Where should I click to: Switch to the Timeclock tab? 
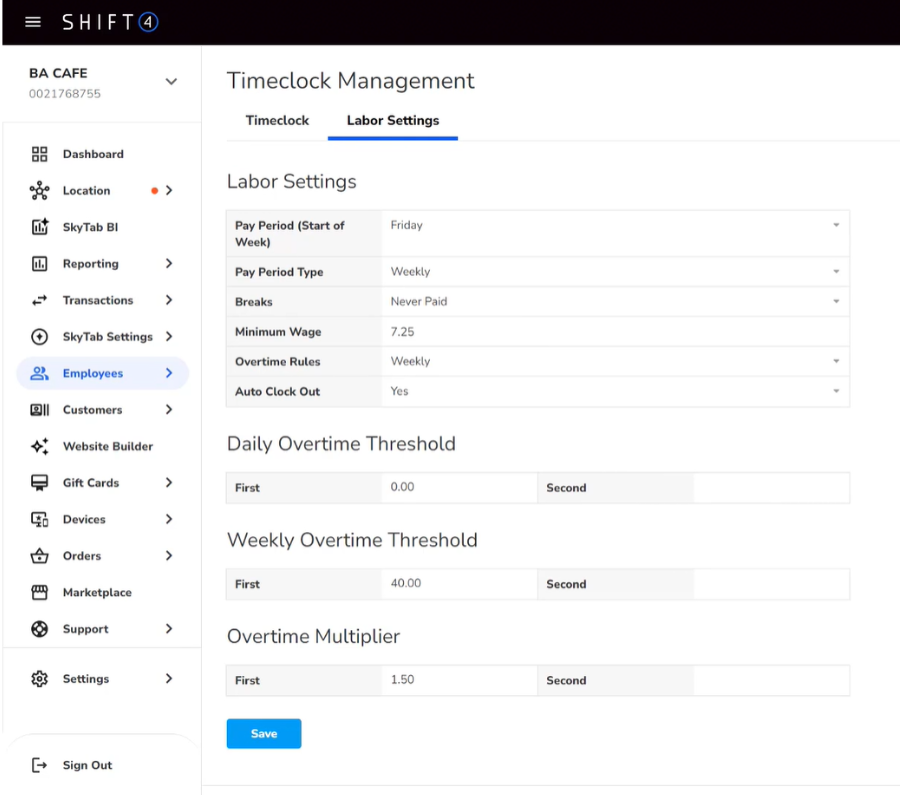277,120
